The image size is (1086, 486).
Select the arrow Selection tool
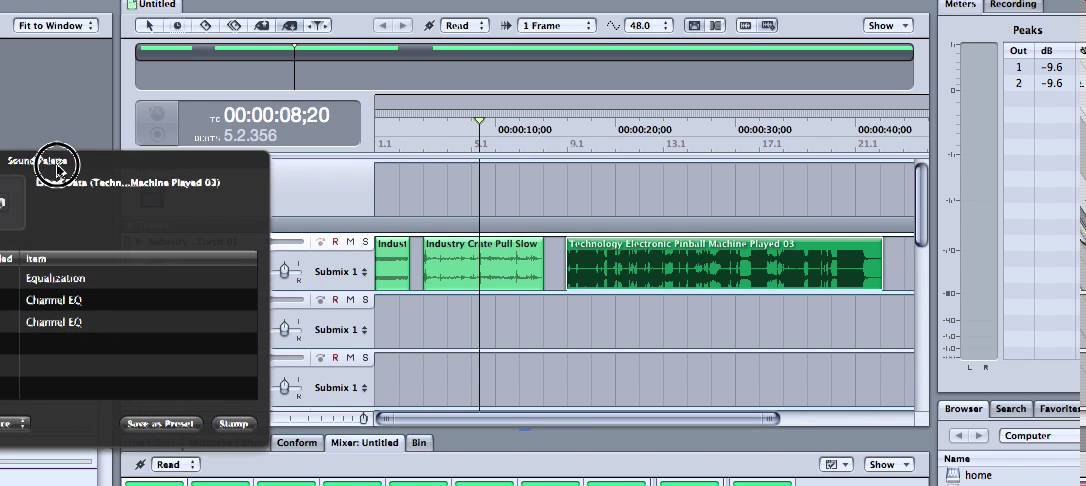(x=149, y=26)
